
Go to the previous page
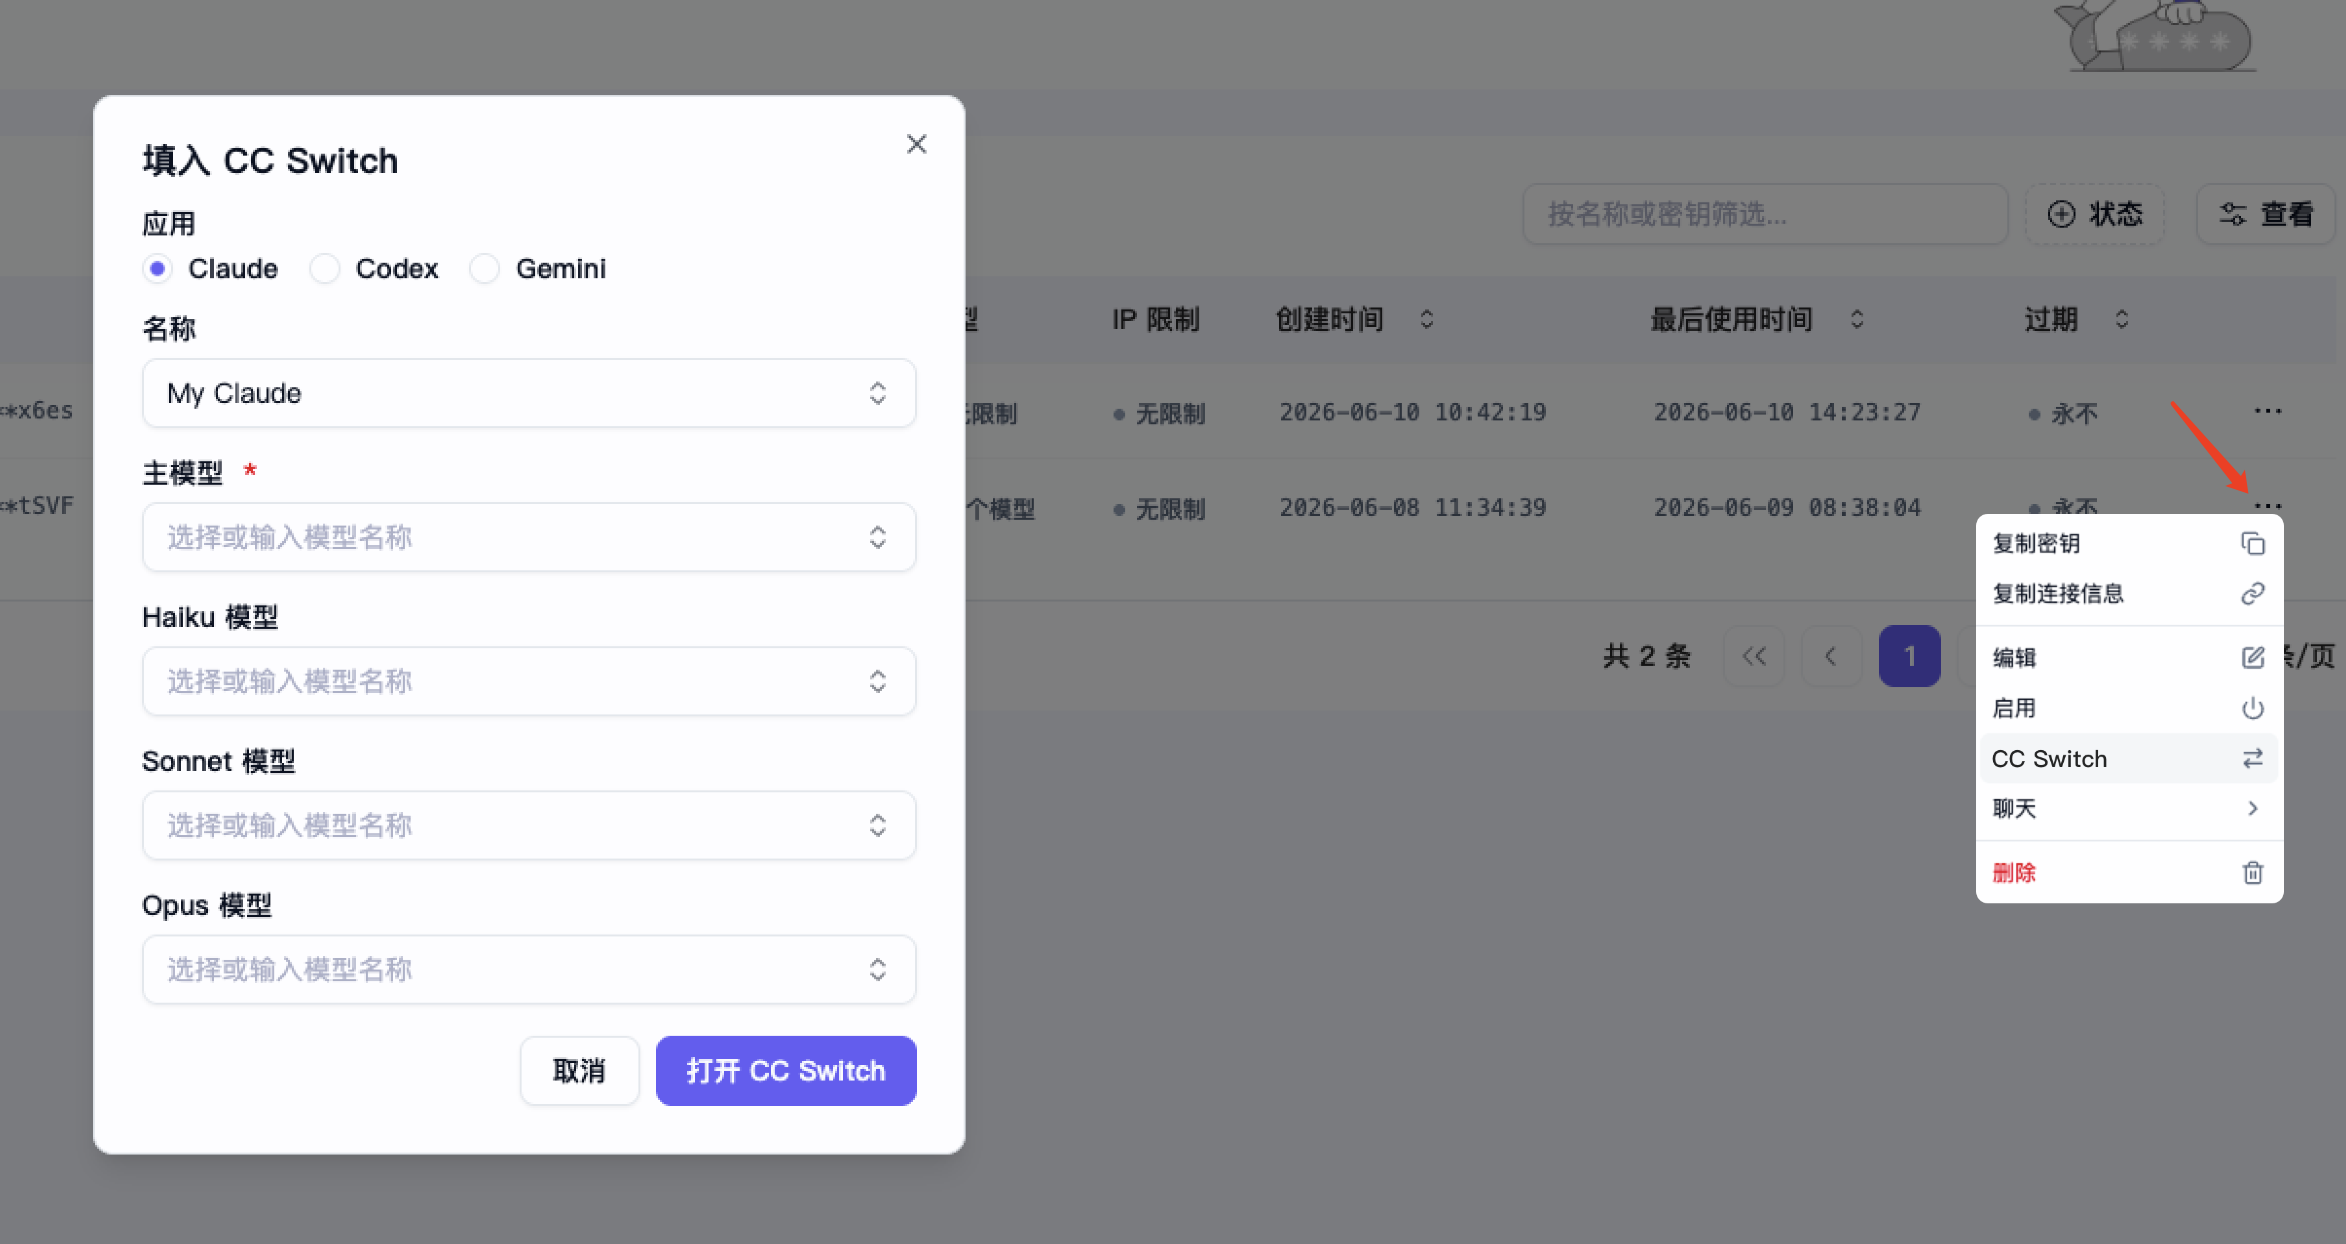point(1831,656)
